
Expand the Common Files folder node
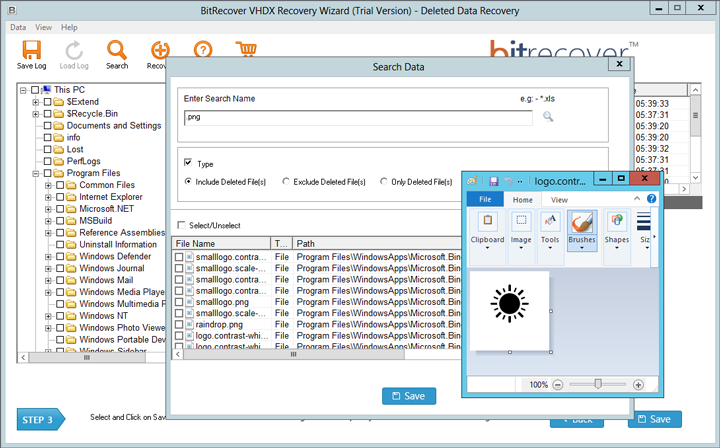(x=48, y=185)
